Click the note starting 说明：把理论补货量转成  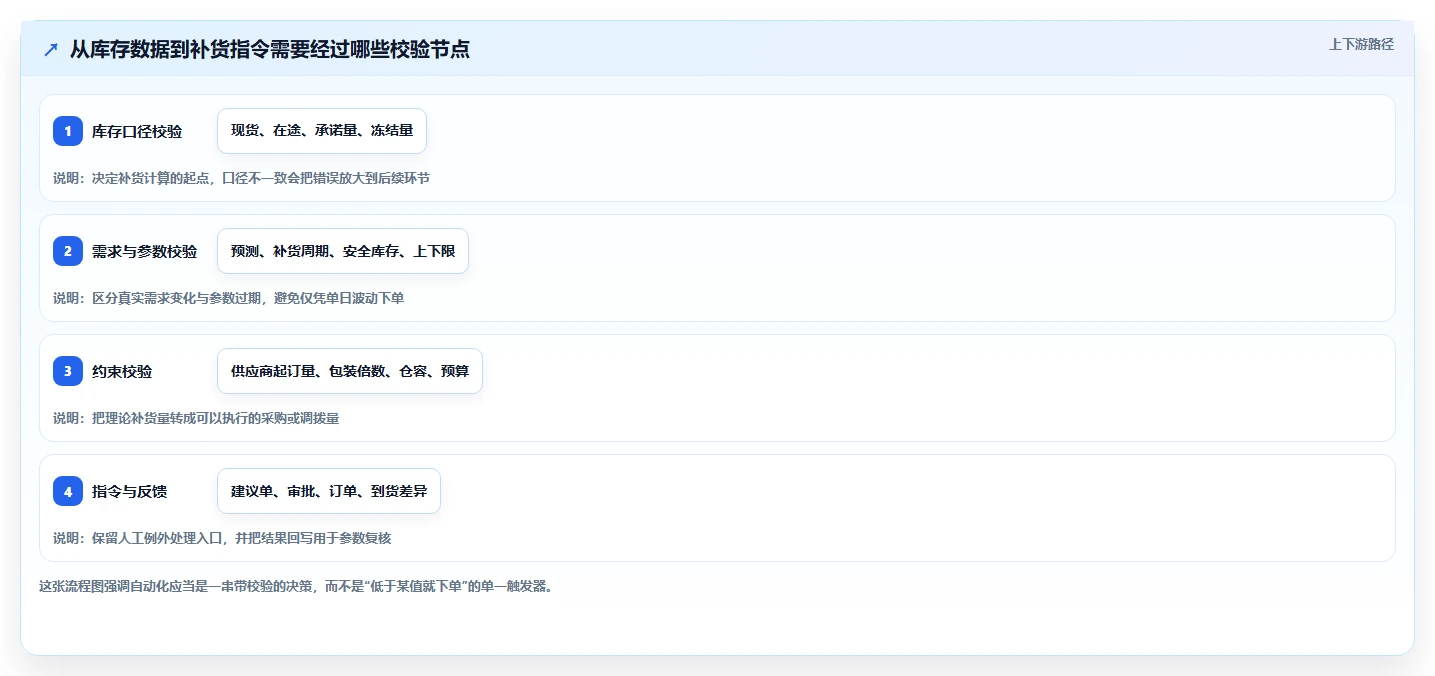point(196,418)
